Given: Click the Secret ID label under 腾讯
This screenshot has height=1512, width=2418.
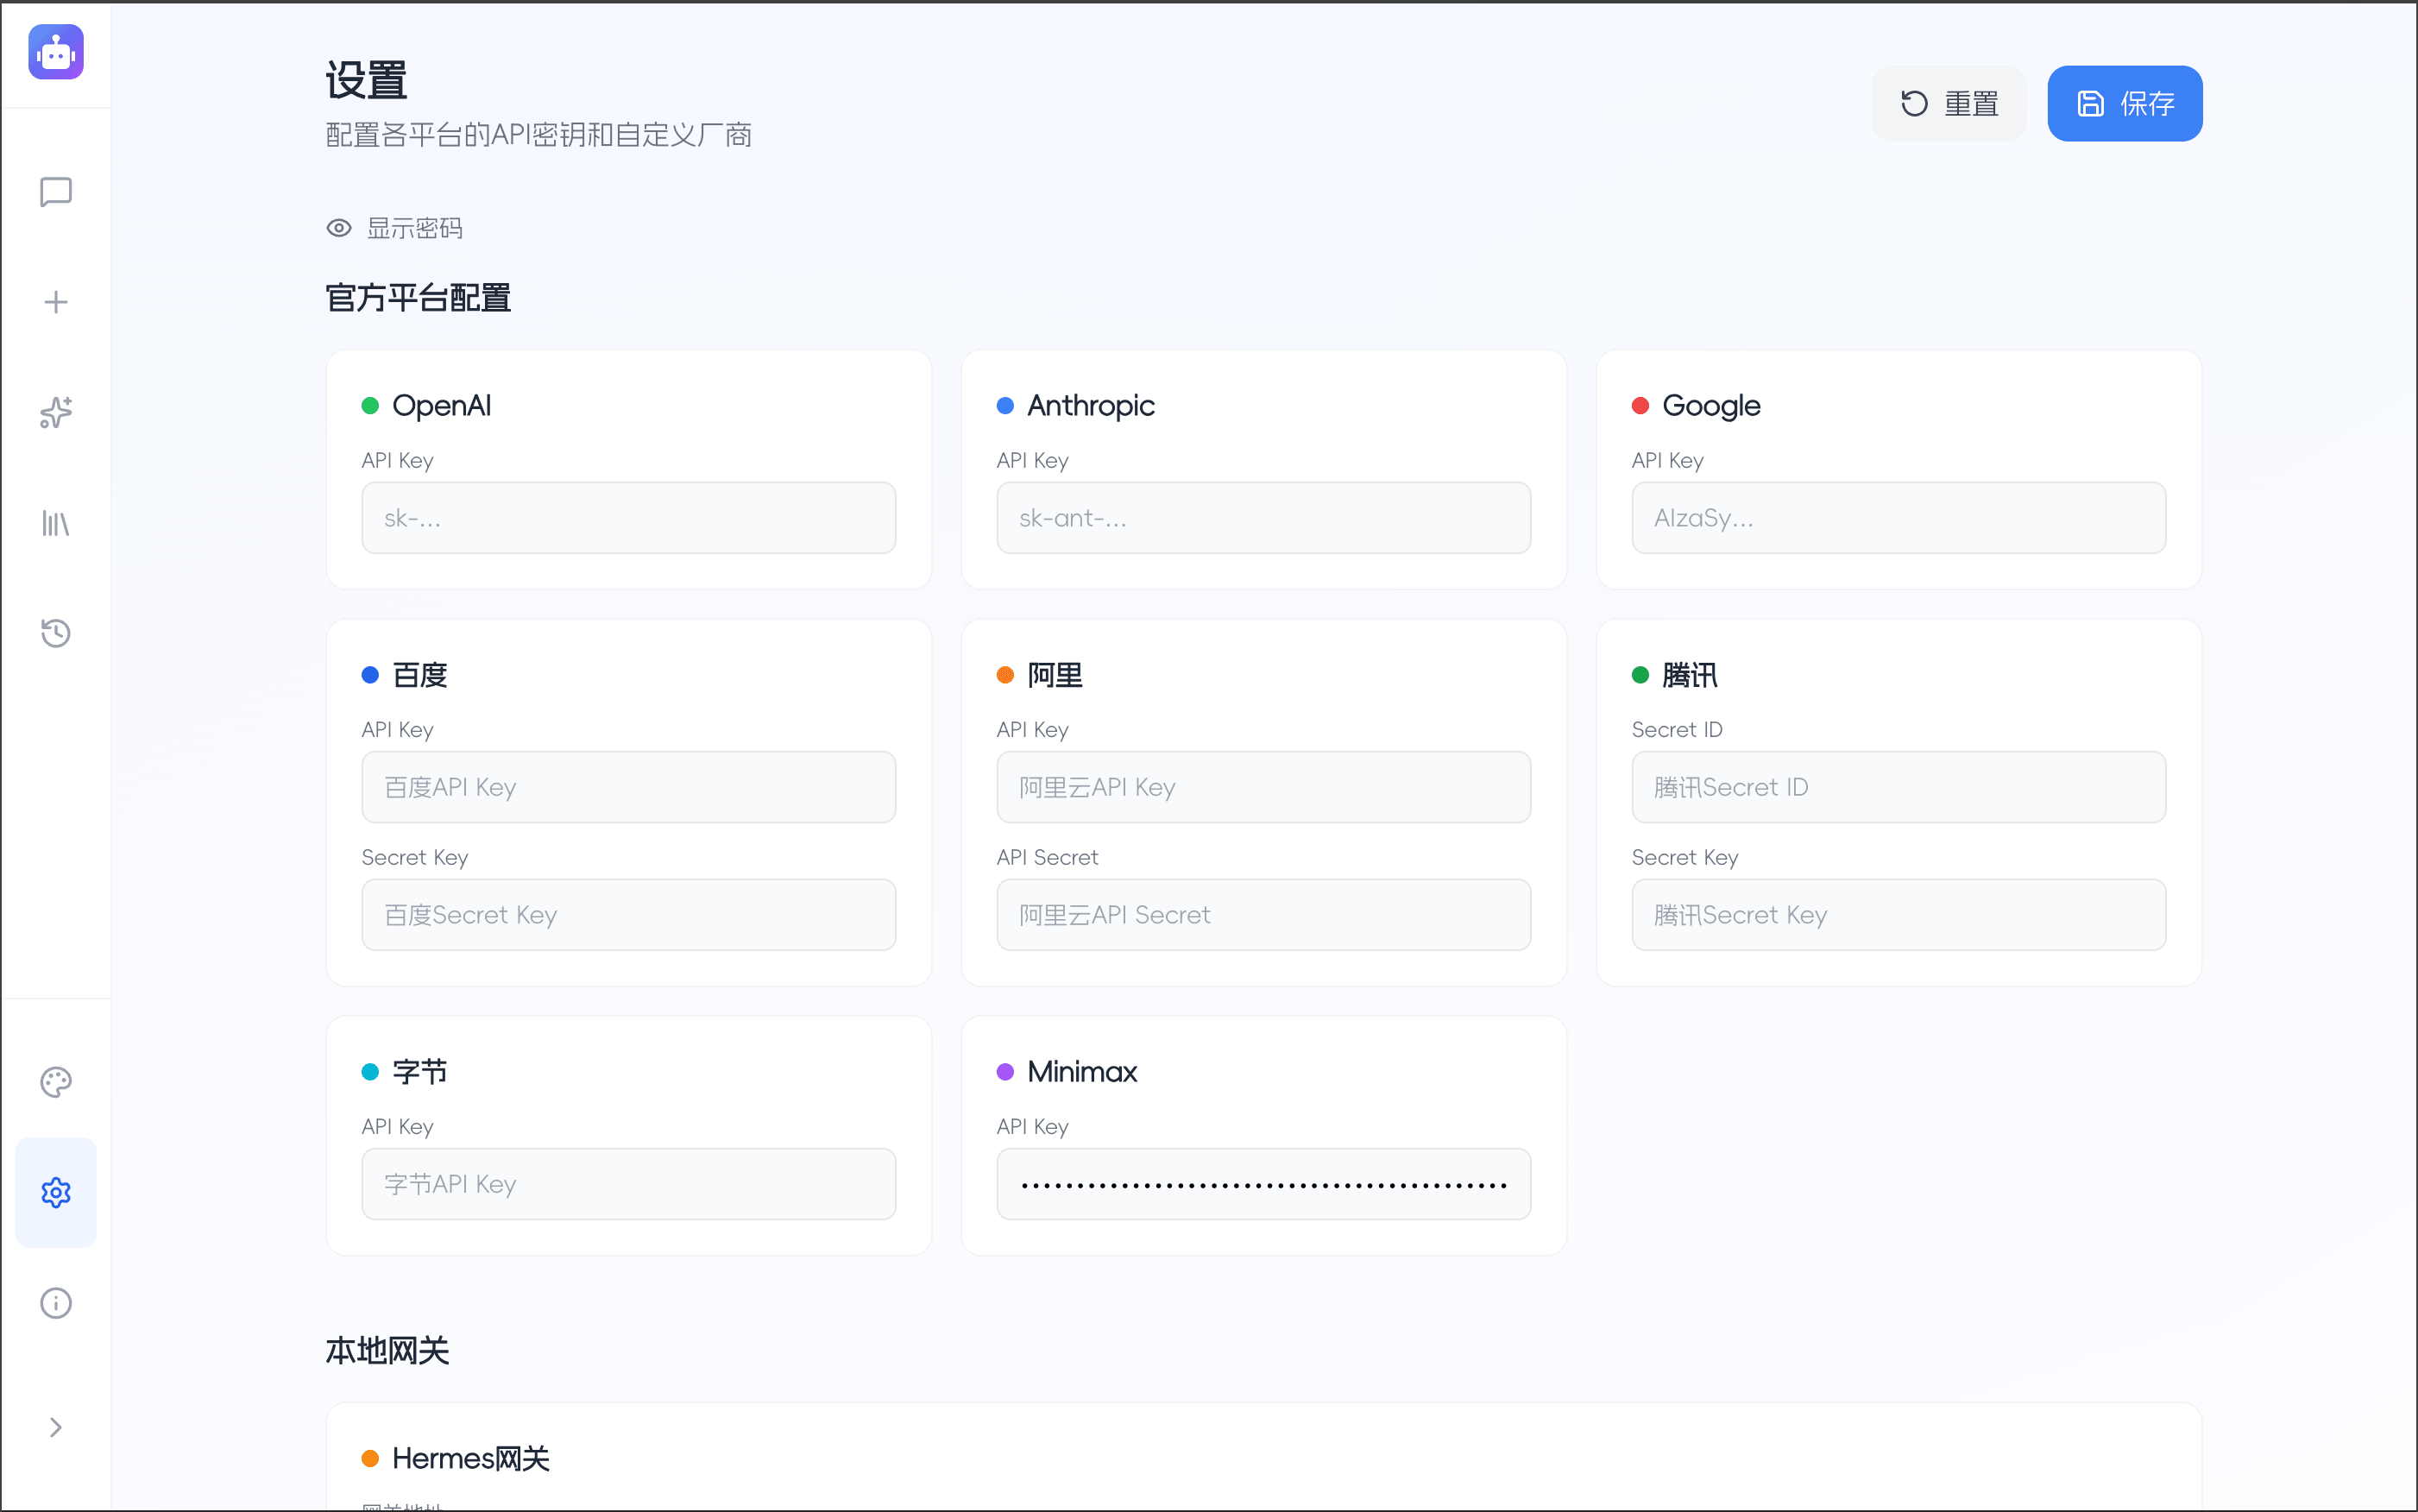Looking at the screenshot, I should click(1677, 730).
